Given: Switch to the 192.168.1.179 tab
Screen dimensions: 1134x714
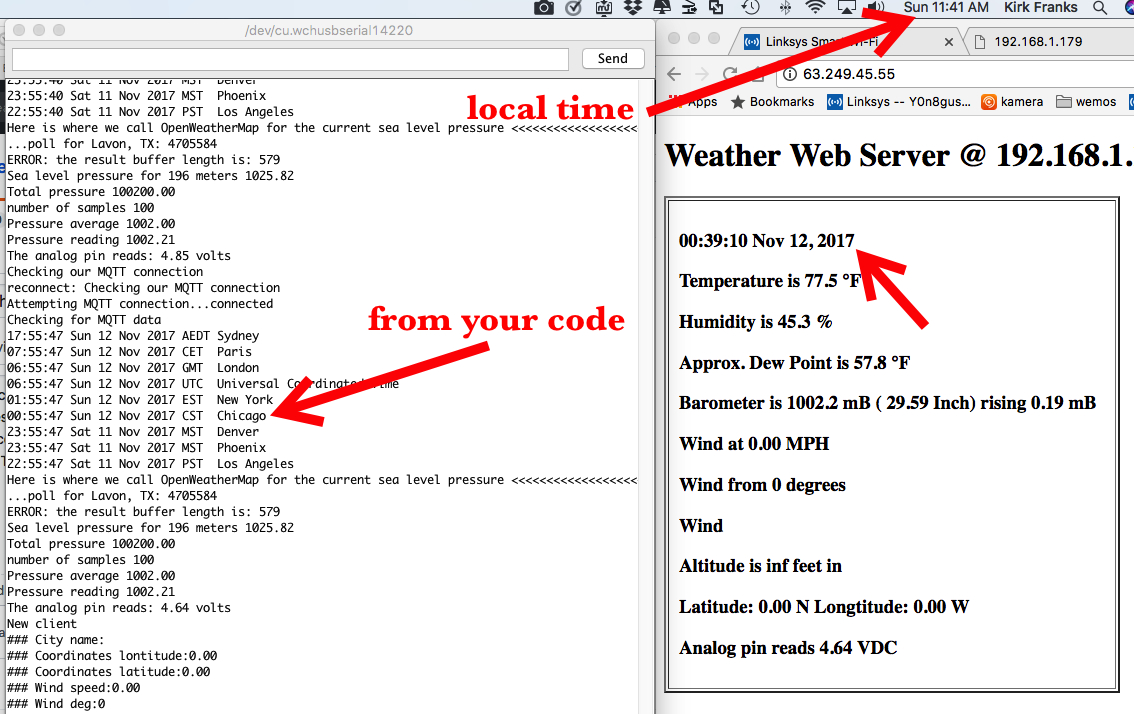Looking at the screenshot, I should (x=1038, y=41).
